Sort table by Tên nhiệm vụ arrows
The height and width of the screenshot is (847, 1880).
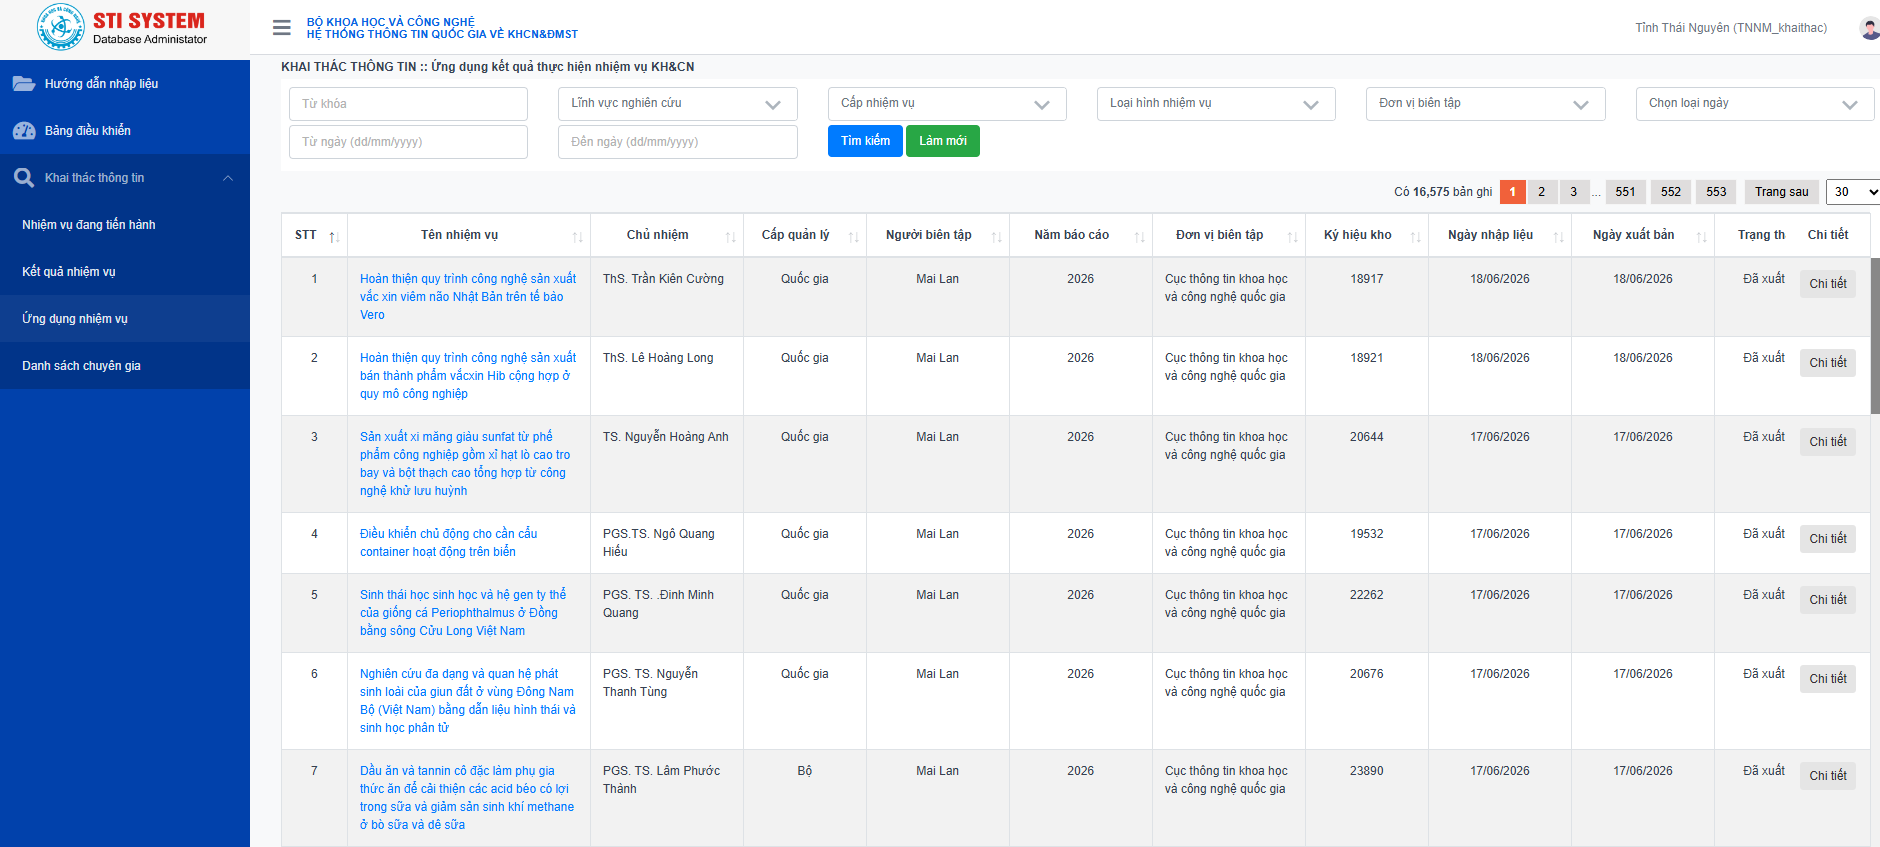(x=577, y=236)
